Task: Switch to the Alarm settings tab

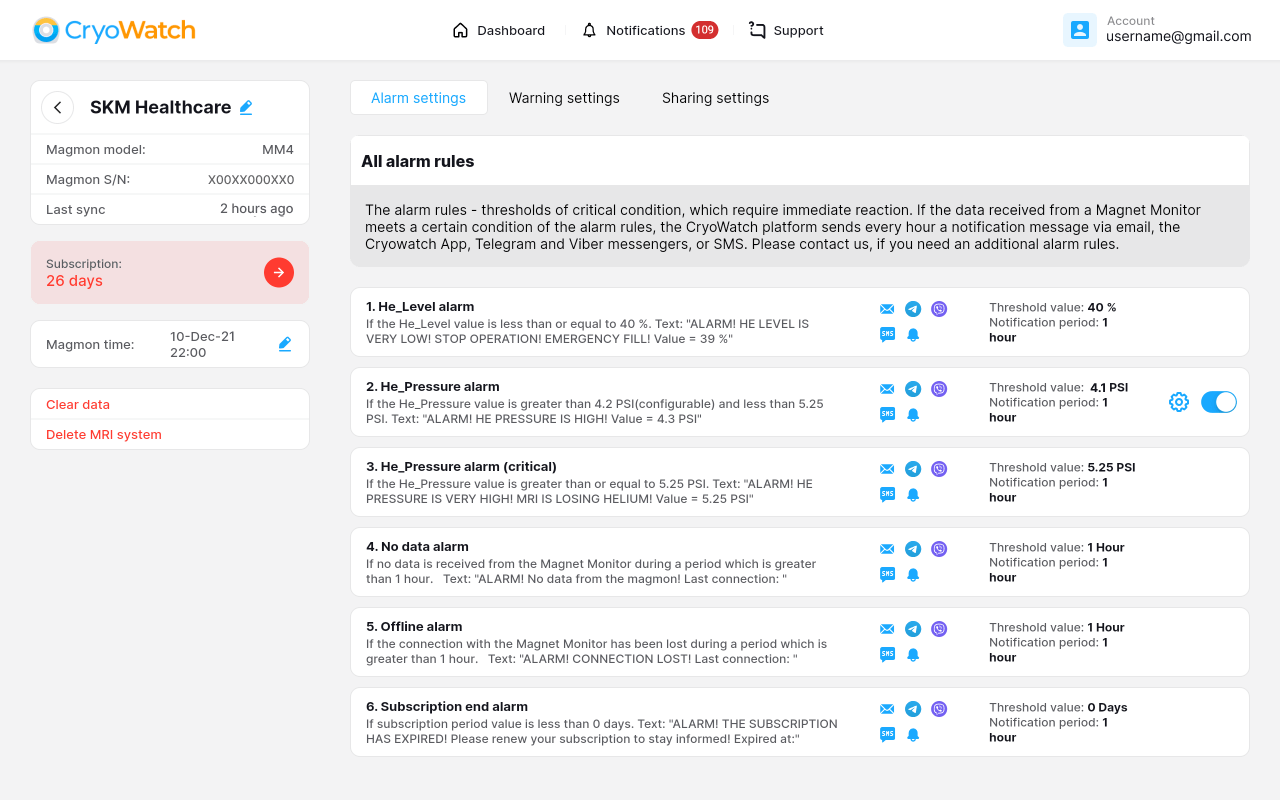Action: tap(419, 98)
